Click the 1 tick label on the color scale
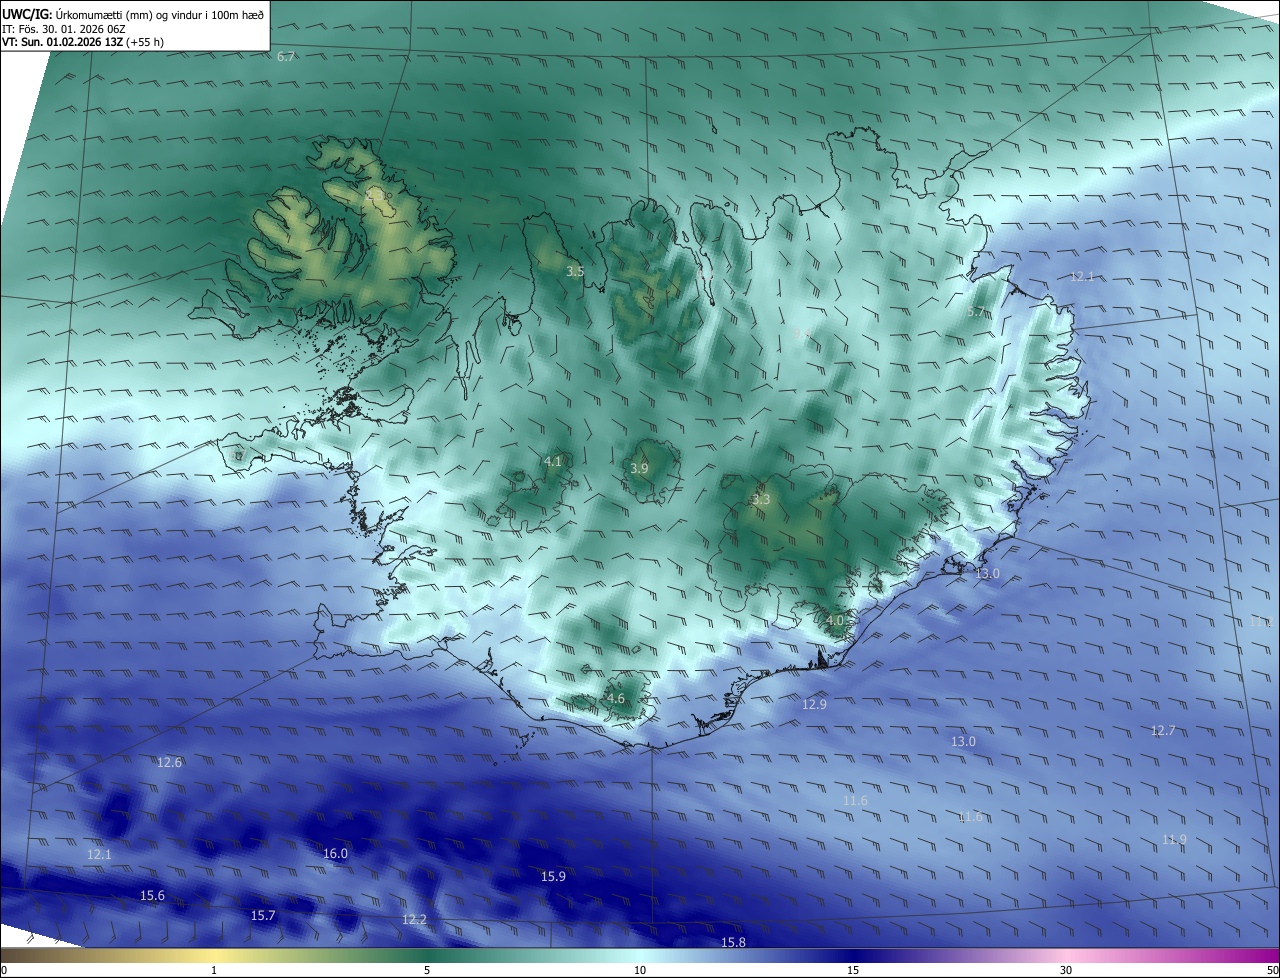 coord(214,970)
